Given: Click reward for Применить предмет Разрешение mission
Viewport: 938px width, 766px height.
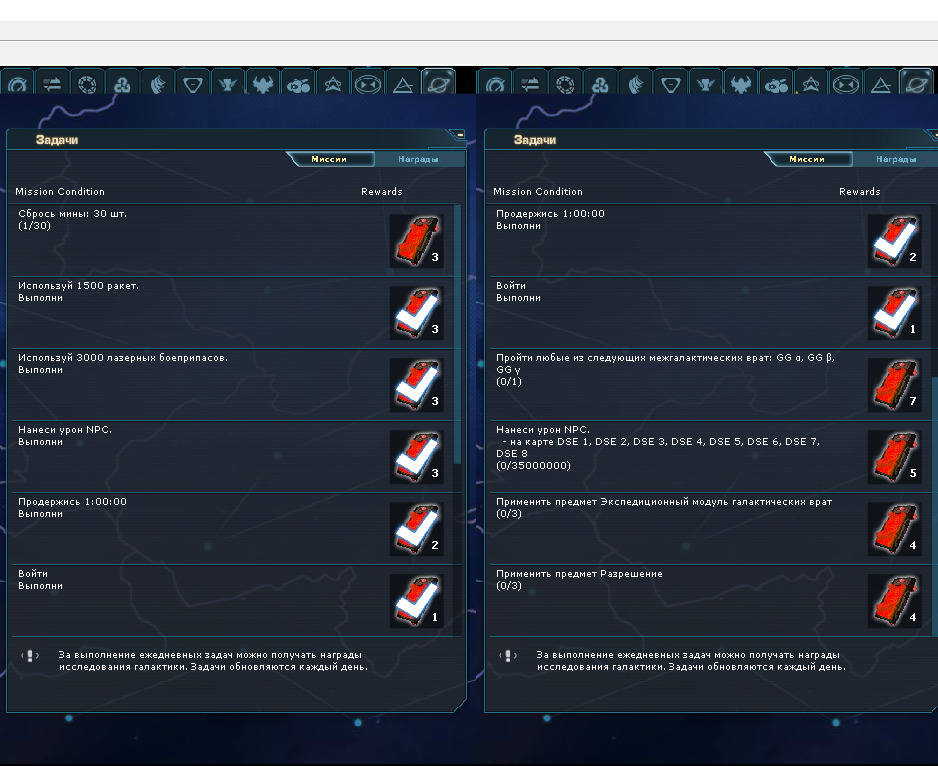Looking at the screenshot, I should click(x=894, y=601).
